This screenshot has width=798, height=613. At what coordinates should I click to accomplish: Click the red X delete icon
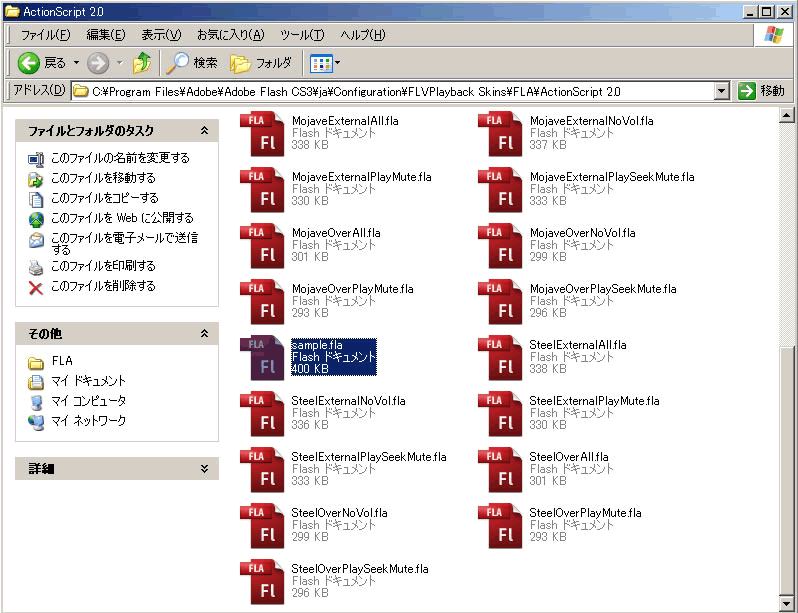click(36, 288)
